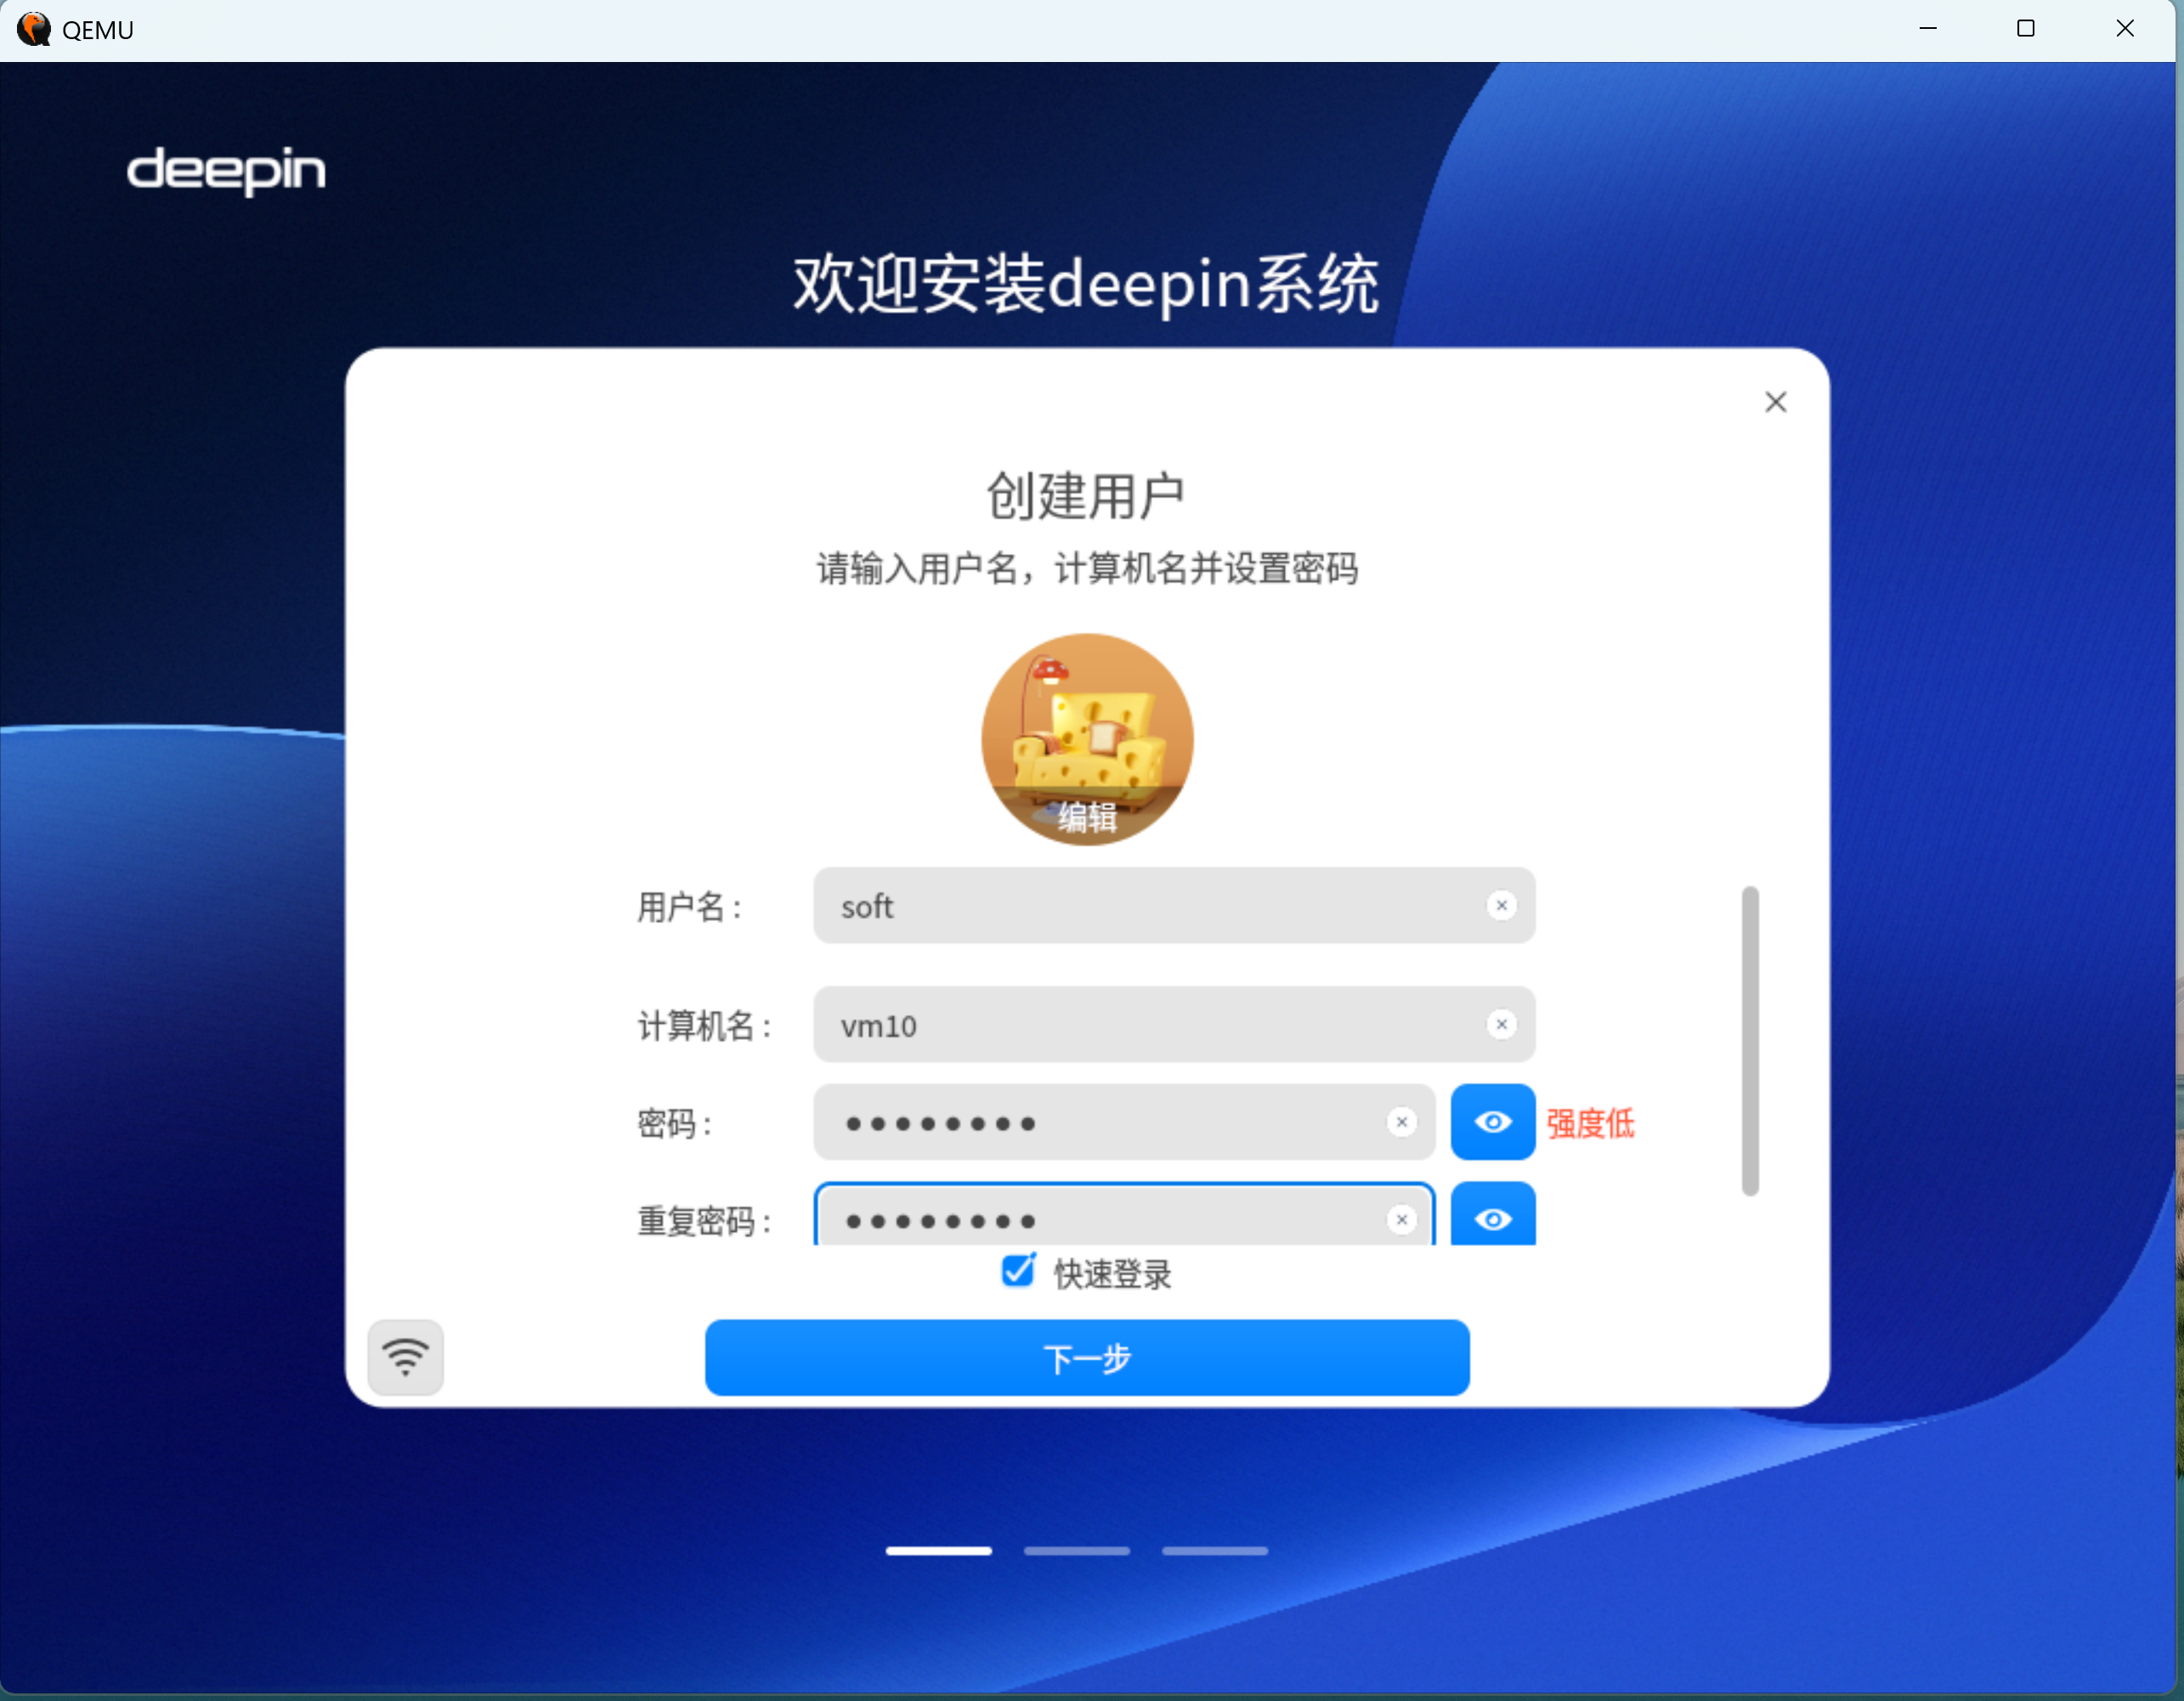This screenshot has width=2184, height=1701.
Task: Click the 用户名 field label
Action: click(x=689, y=907)
